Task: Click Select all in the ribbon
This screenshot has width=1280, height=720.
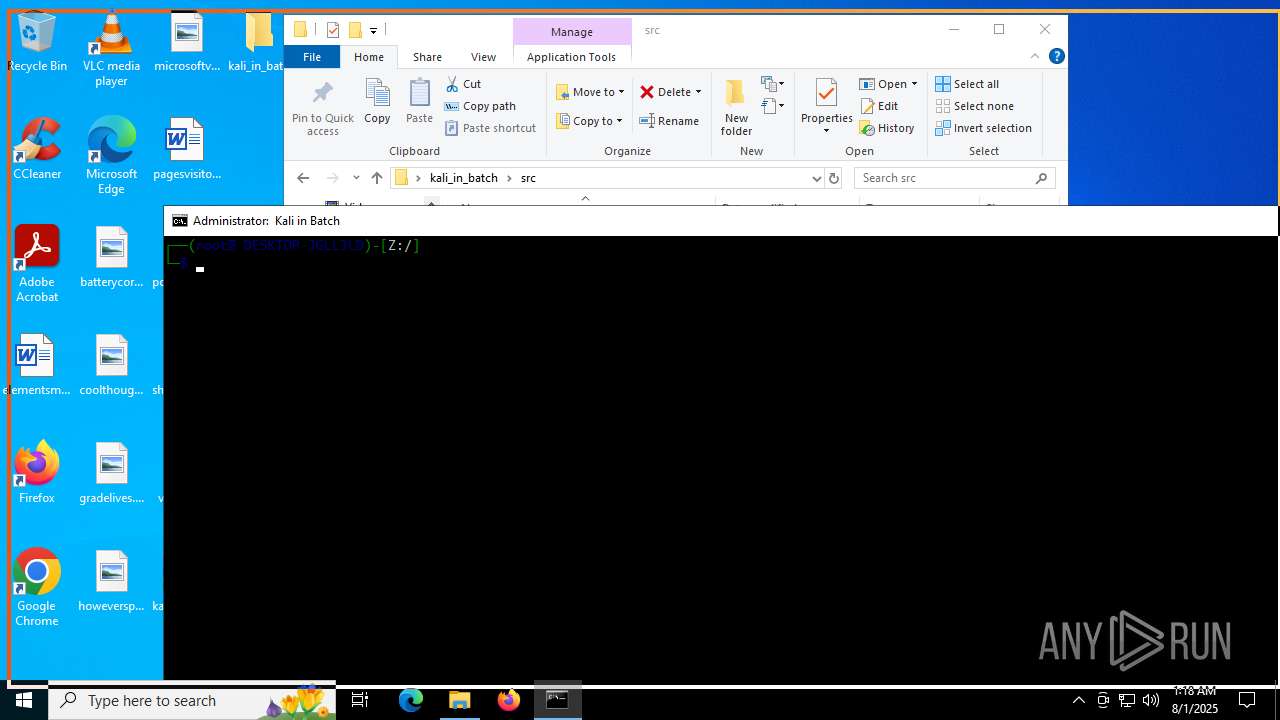Action: (x=967, y=84)
